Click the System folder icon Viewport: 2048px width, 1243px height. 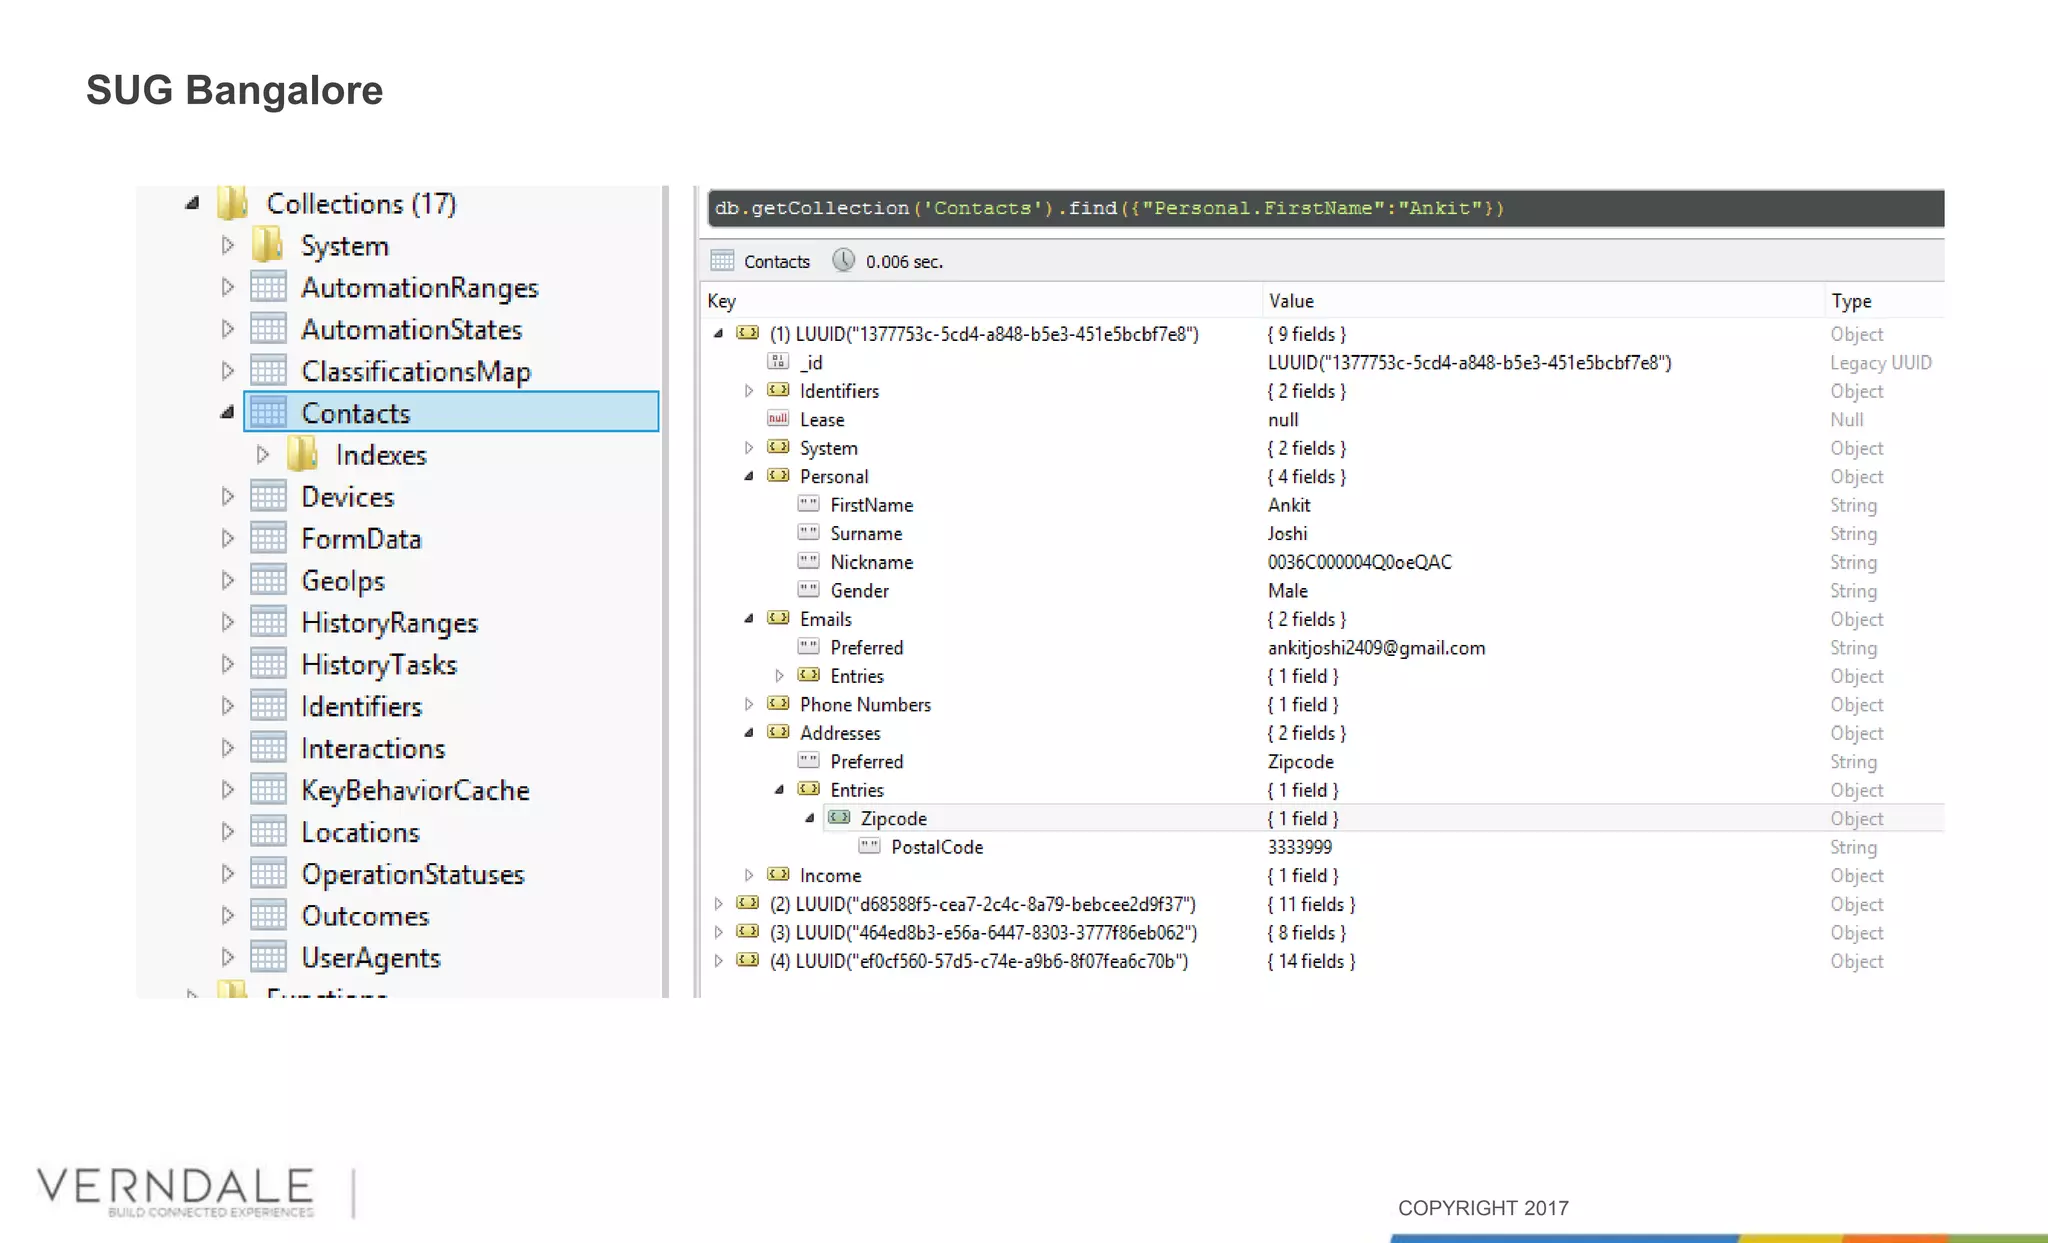coord(267,245)
